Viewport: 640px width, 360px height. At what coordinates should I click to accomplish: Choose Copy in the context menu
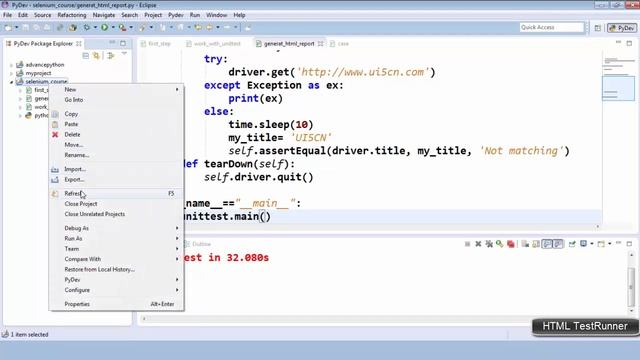pyautogui.click(x=116, y=114)
